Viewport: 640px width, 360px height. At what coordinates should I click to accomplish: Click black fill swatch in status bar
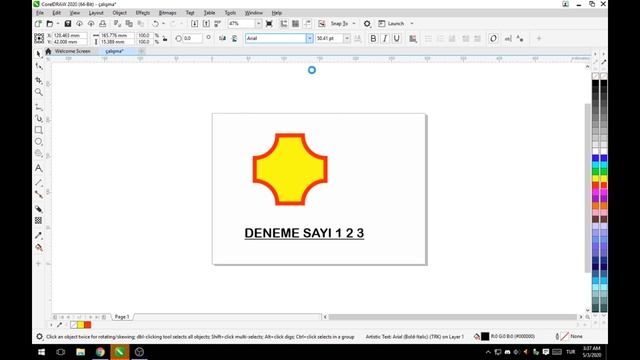[x=485, y=336]
